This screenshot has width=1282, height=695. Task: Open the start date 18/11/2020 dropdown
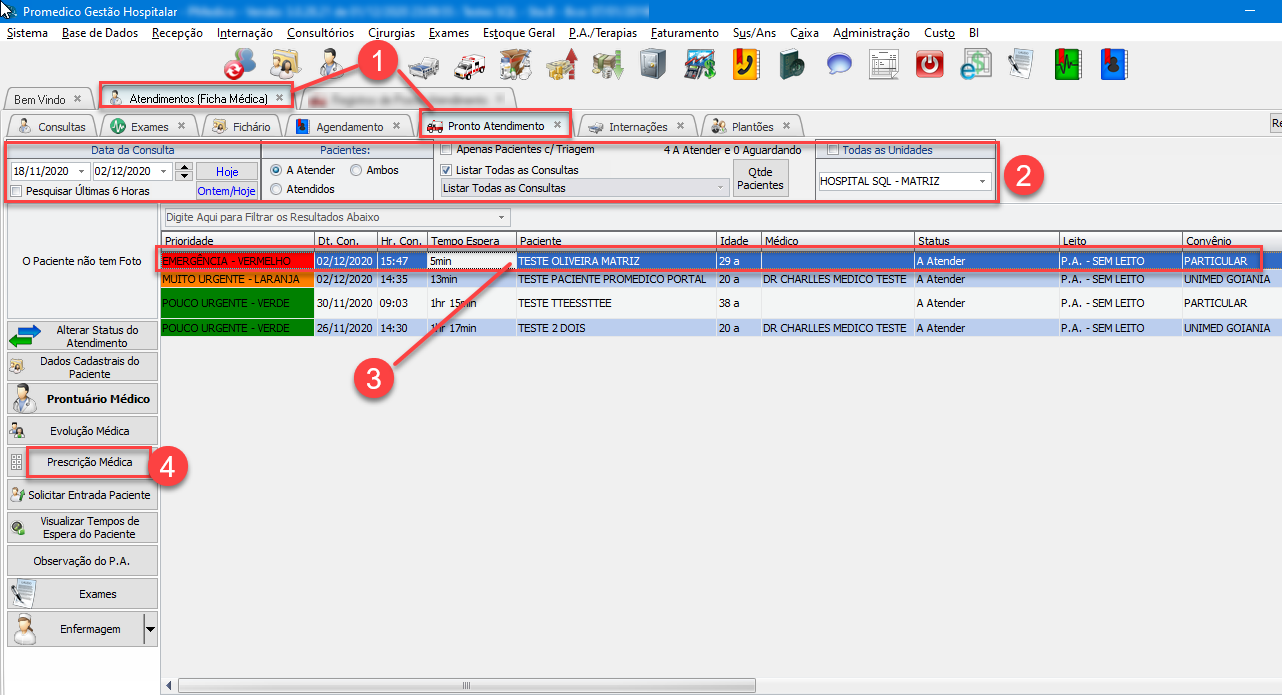pyautogui.click(x=81, y=171)
